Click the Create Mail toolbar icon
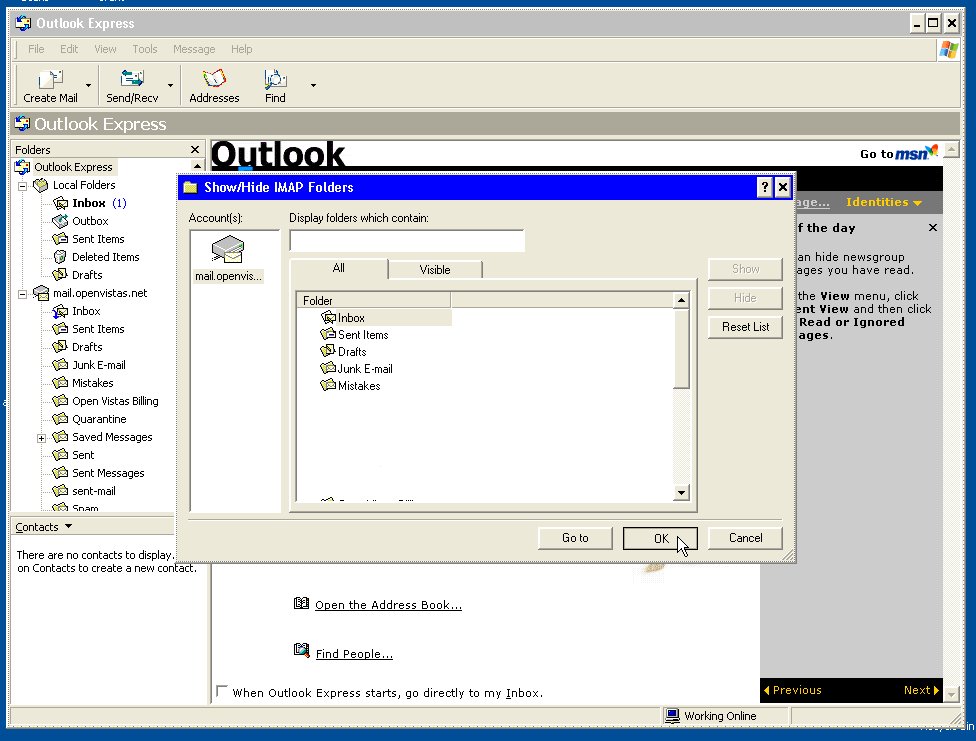This screenshot has width=976, height=741. click(x=50, y=80)
